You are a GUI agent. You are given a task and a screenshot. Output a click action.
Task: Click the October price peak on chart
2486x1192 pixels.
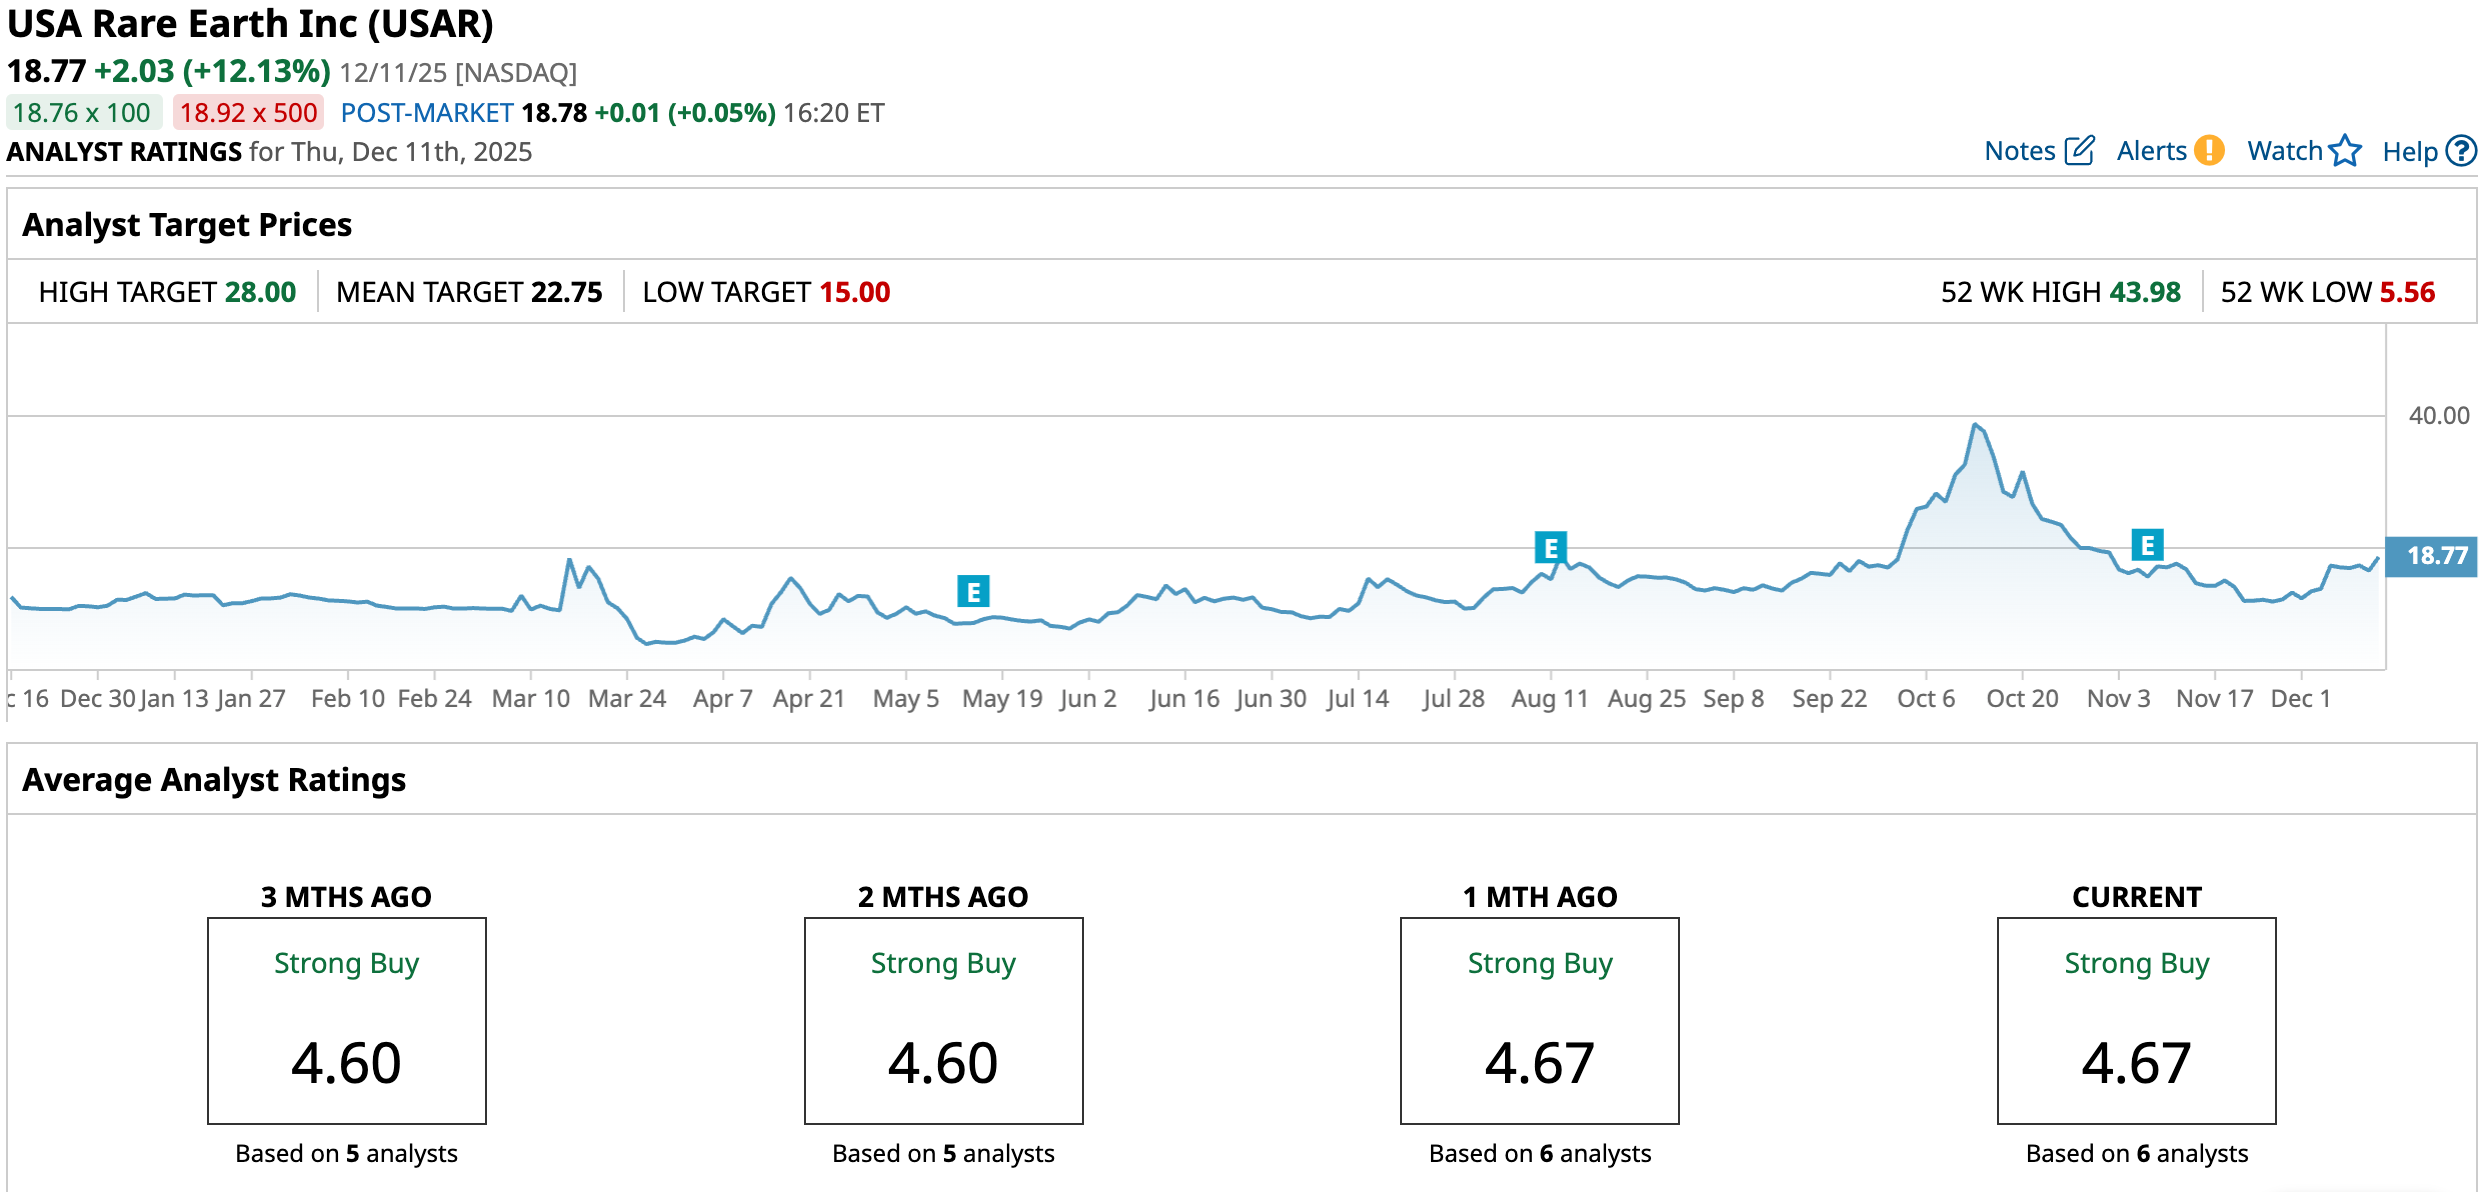[x=1975, y=425]
